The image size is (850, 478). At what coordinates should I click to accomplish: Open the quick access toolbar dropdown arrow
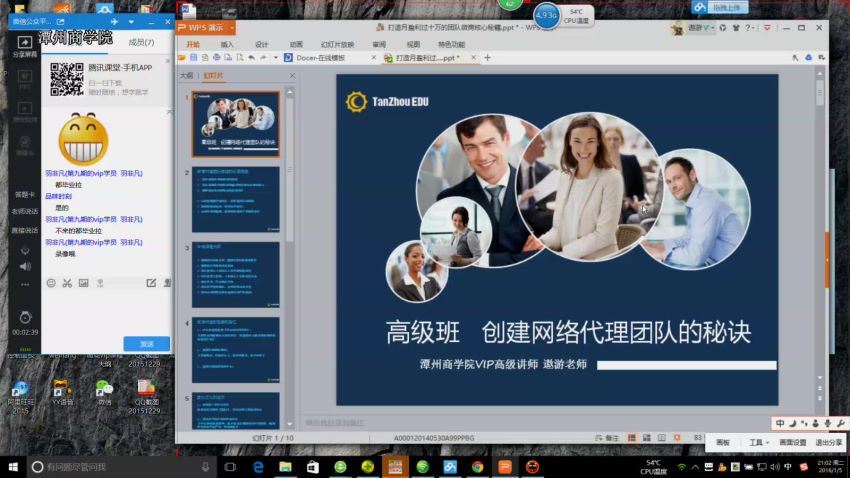(x=275, y=57)
